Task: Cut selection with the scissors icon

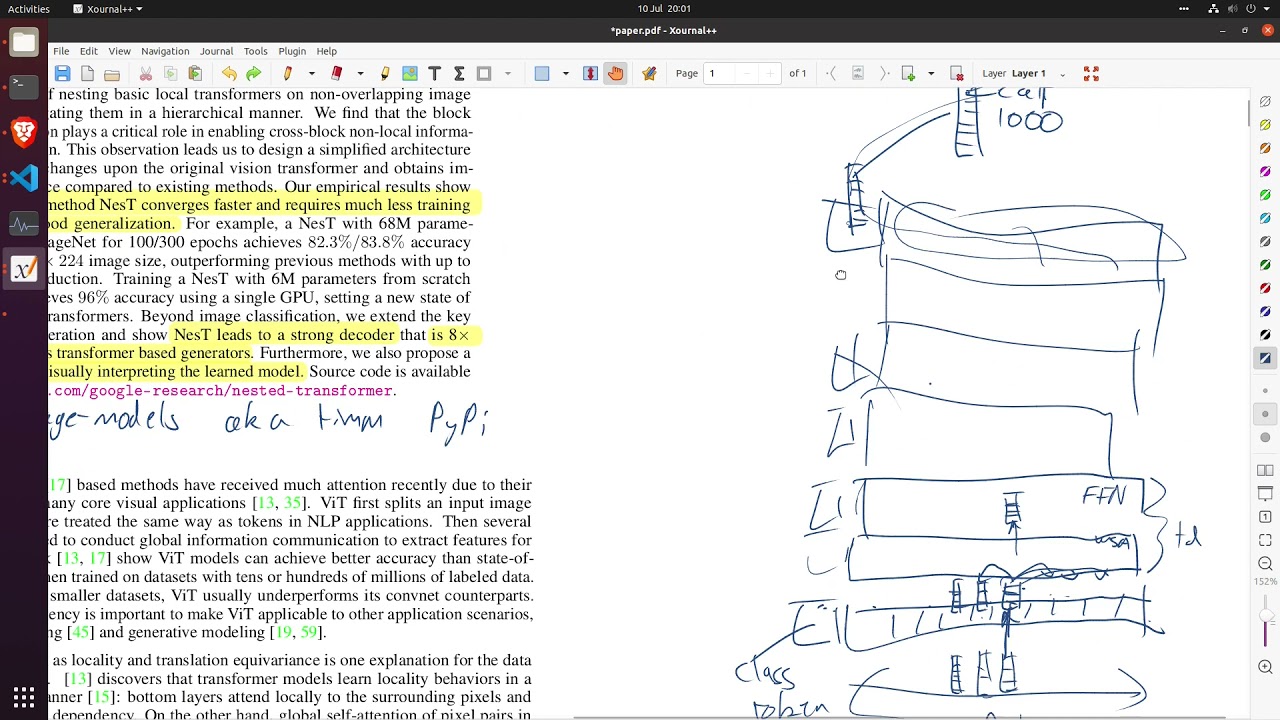Action: (145, 73)
